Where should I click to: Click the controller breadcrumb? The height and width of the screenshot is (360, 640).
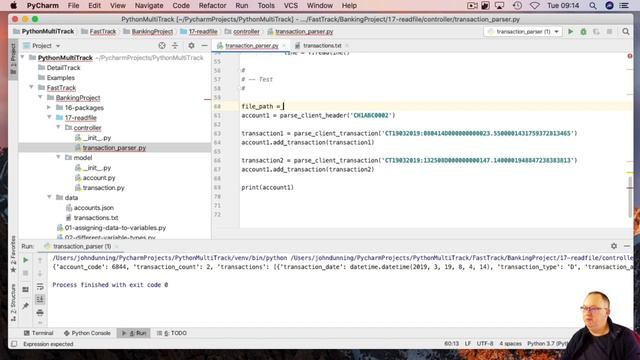246,32
